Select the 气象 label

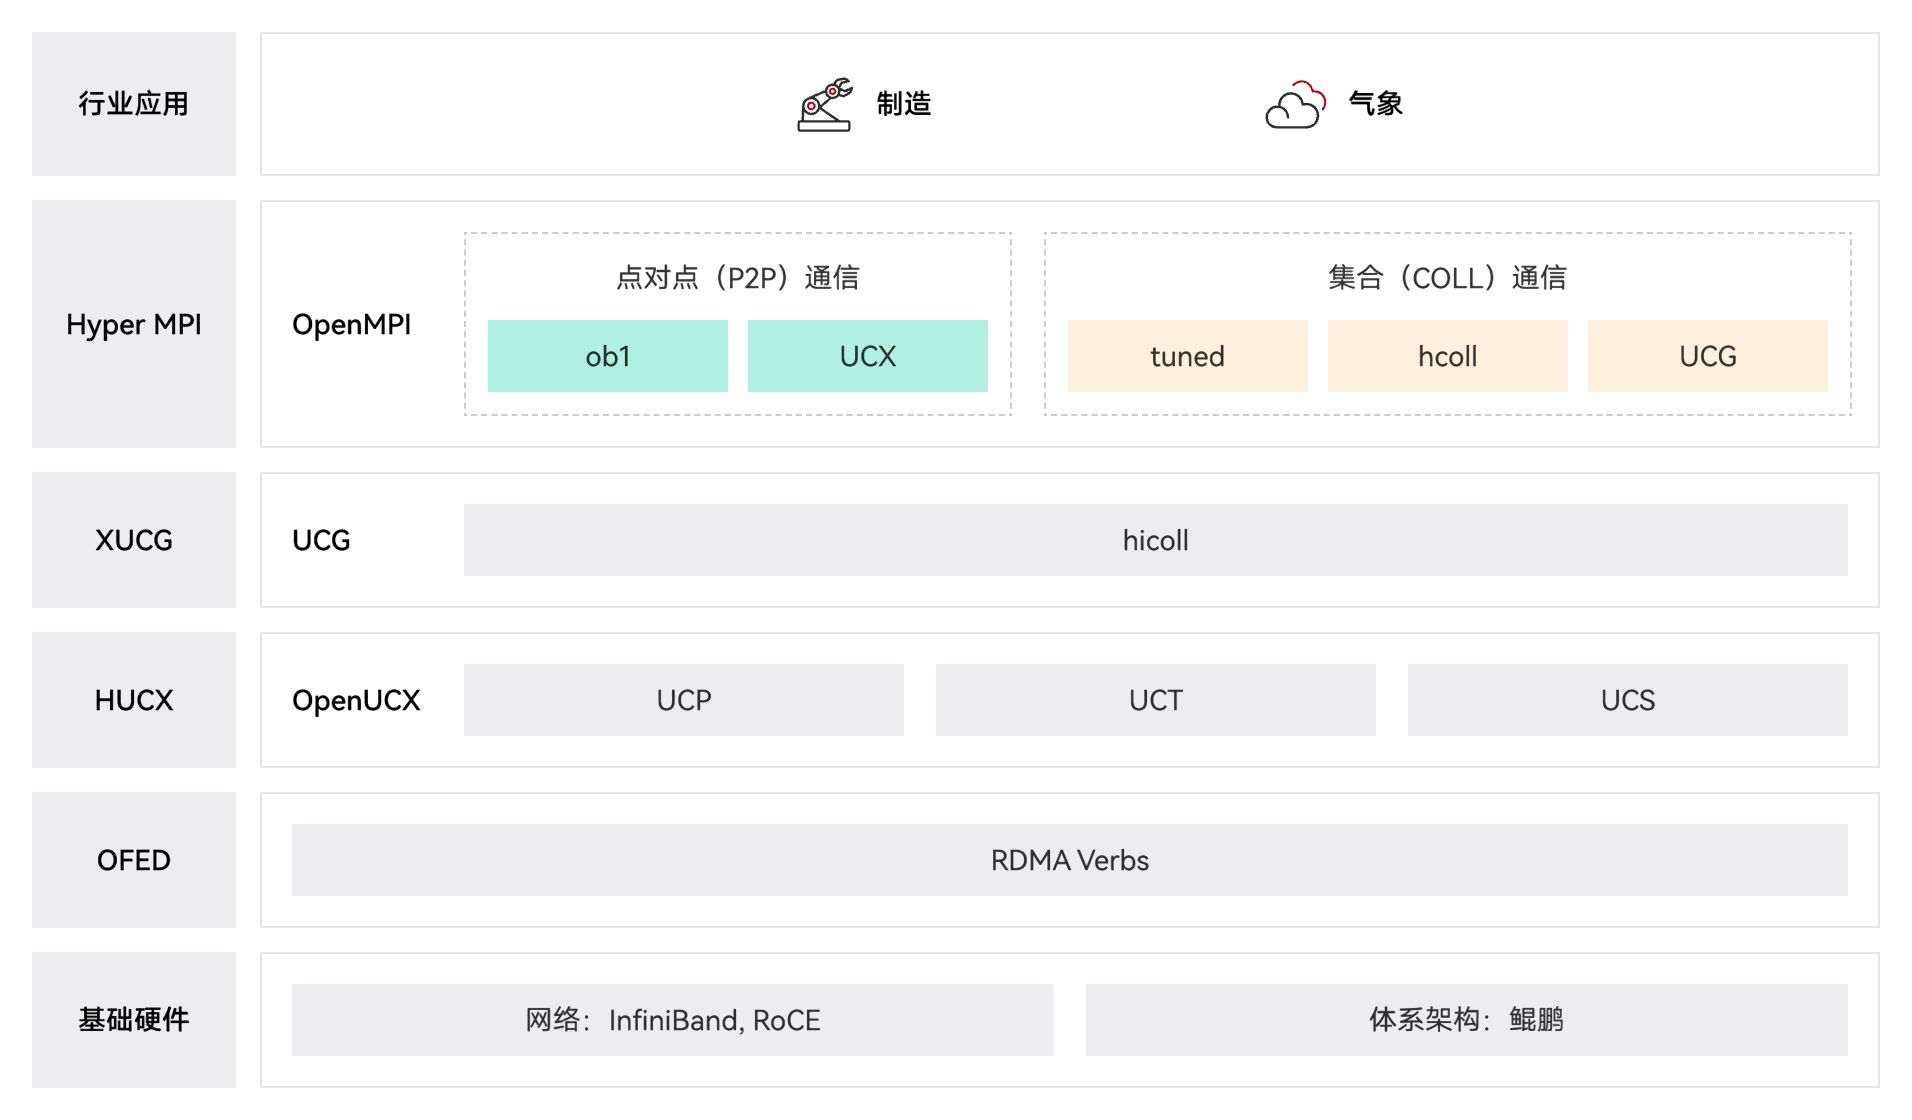pos(1375,104)
